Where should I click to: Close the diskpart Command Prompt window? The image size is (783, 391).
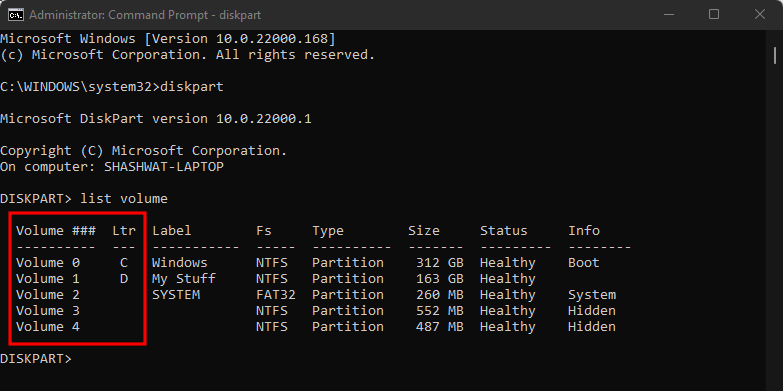tap(760, 14)
